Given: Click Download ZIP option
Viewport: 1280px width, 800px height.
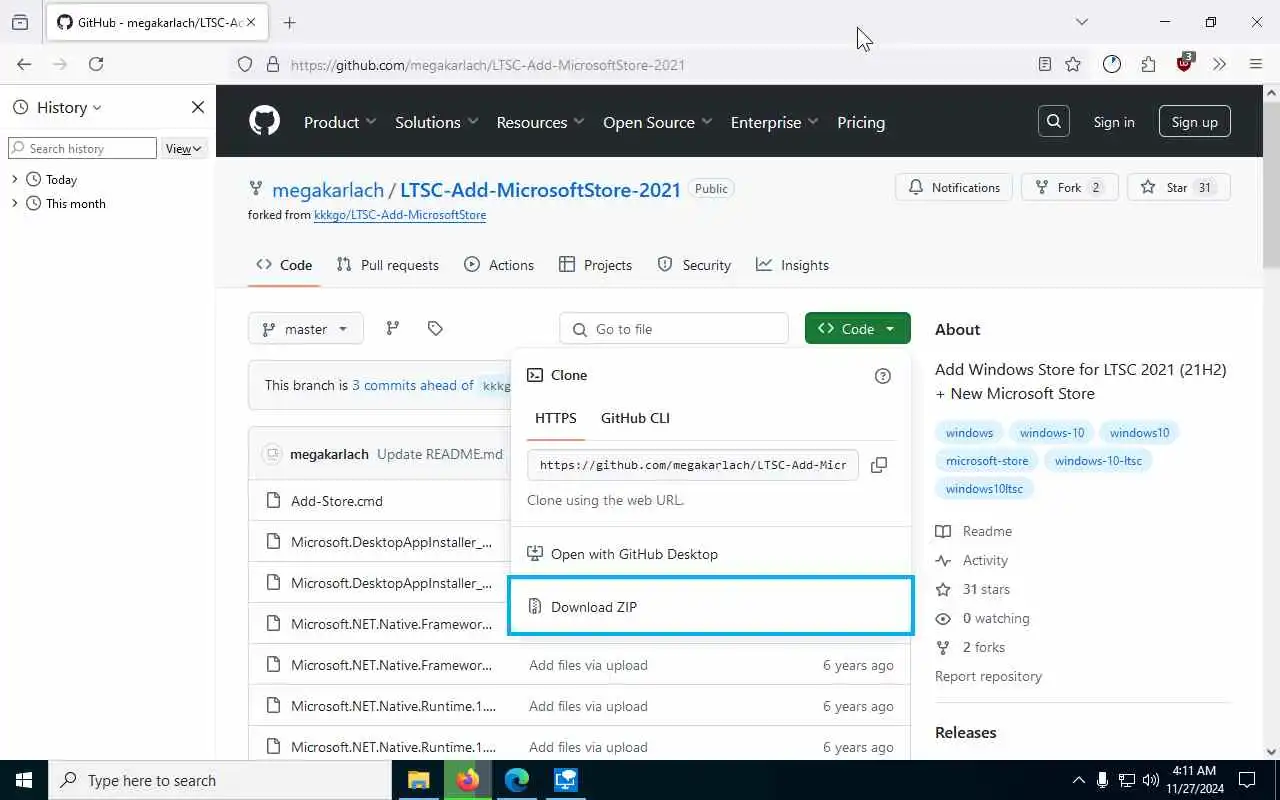Looking at the screenshot, I should pos(711,606).
